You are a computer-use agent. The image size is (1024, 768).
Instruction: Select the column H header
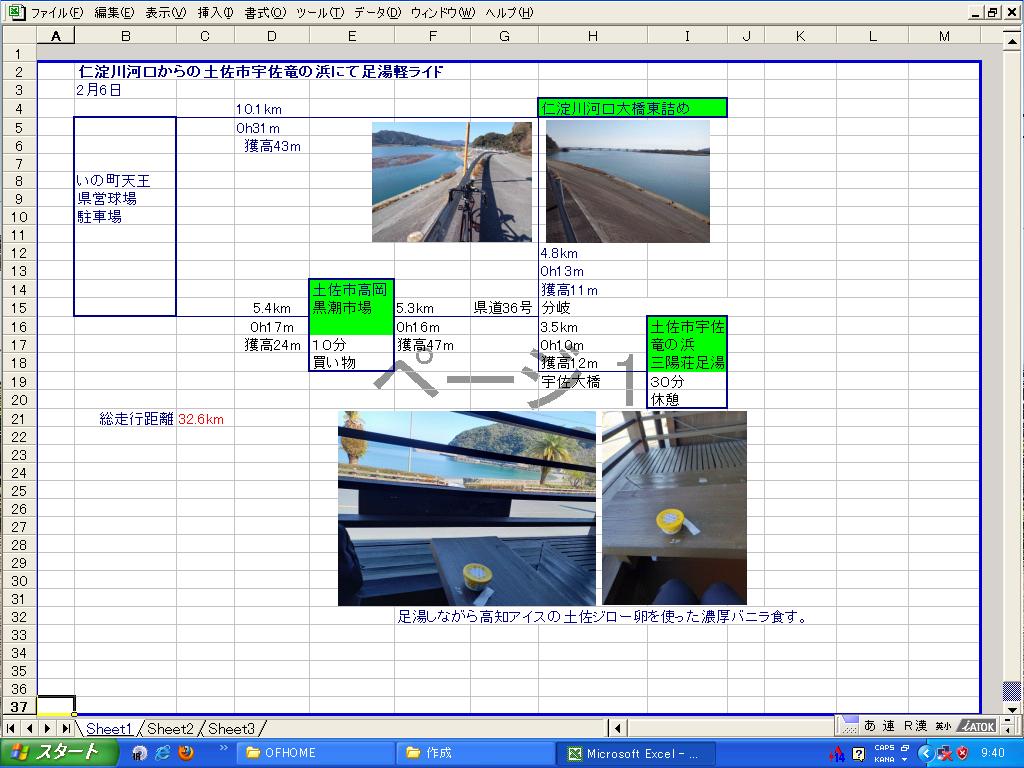click(x=592, y=37)
